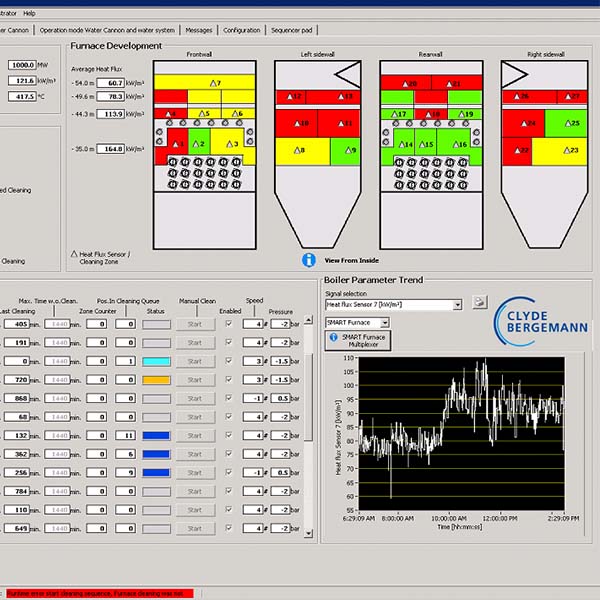The width and height of the screenshot is (600, 600).
Task: Click the 417.5 °C temperature field
Action: click(x=22, y=96)
